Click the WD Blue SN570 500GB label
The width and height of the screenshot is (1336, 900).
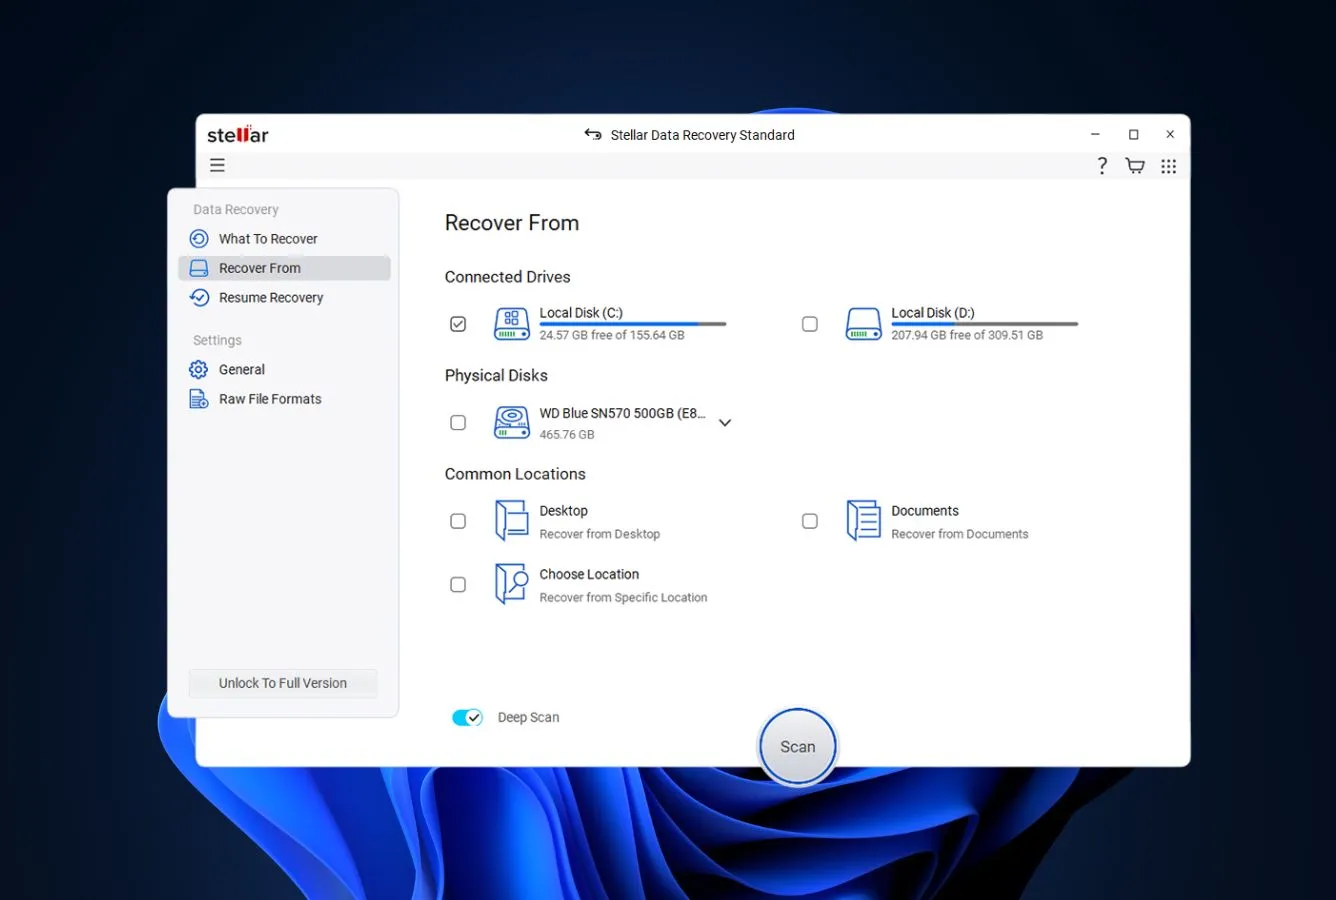[622, 413]
